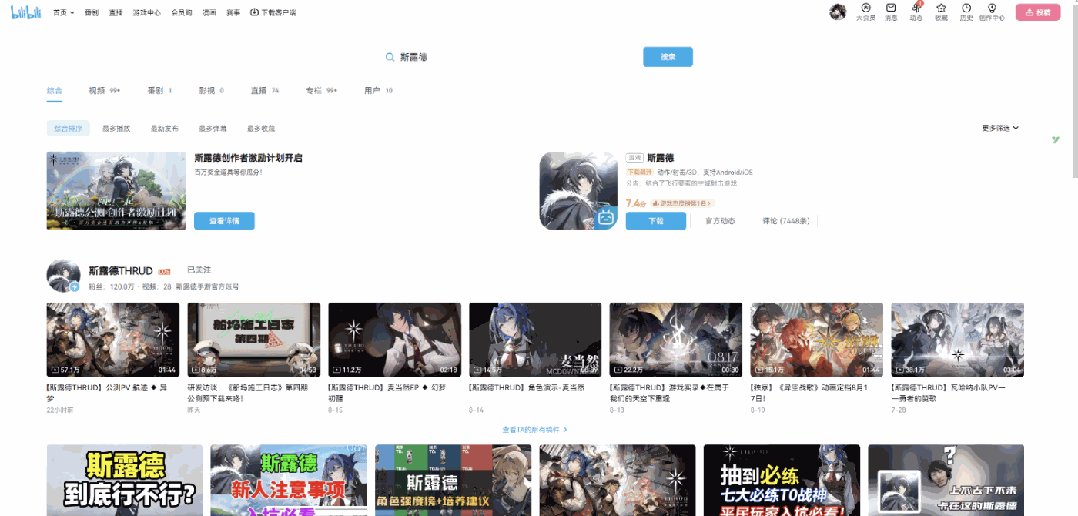Open the user avatar in header

(837, 12)
